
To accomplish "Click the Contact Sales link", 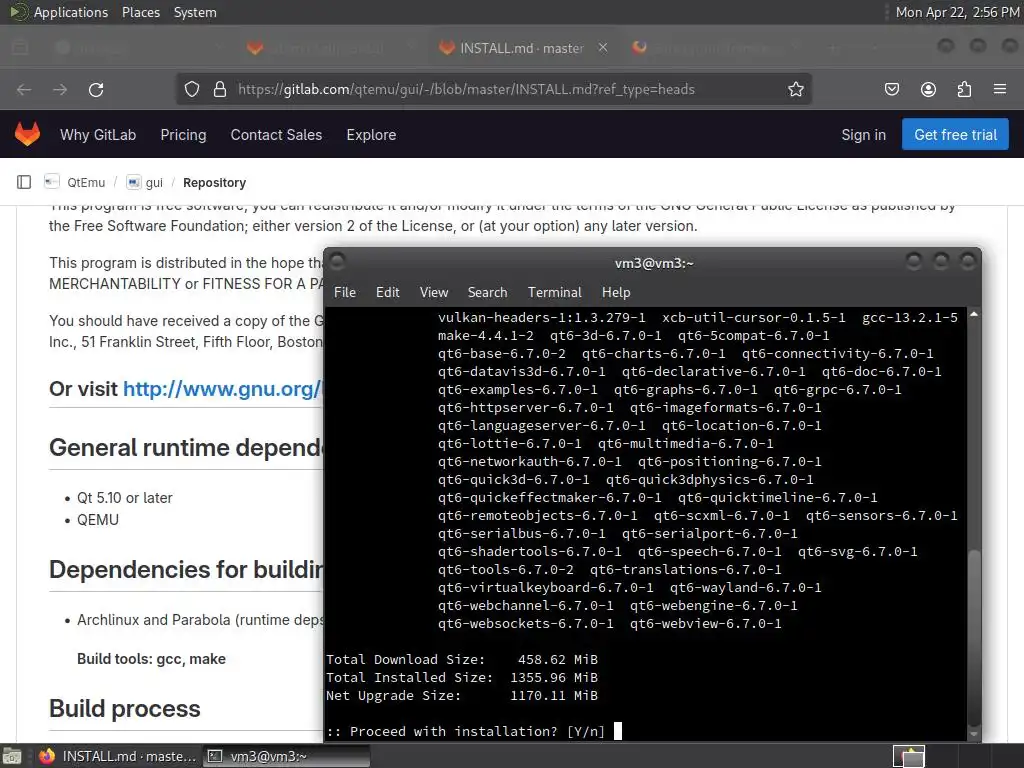I will tap(276, 135).
